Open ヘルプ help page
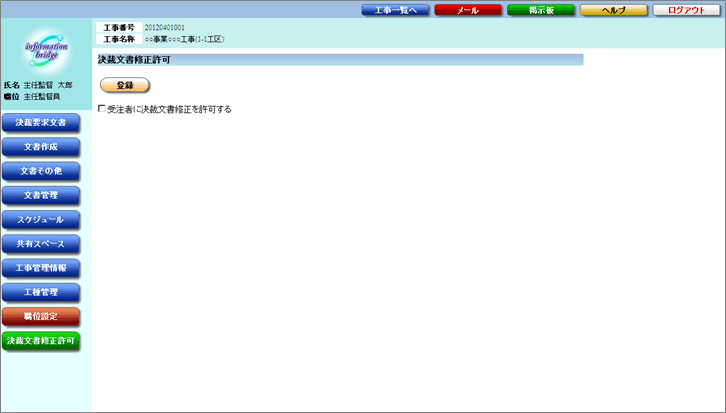Screen dimensions: 726x413 (613, 10)
